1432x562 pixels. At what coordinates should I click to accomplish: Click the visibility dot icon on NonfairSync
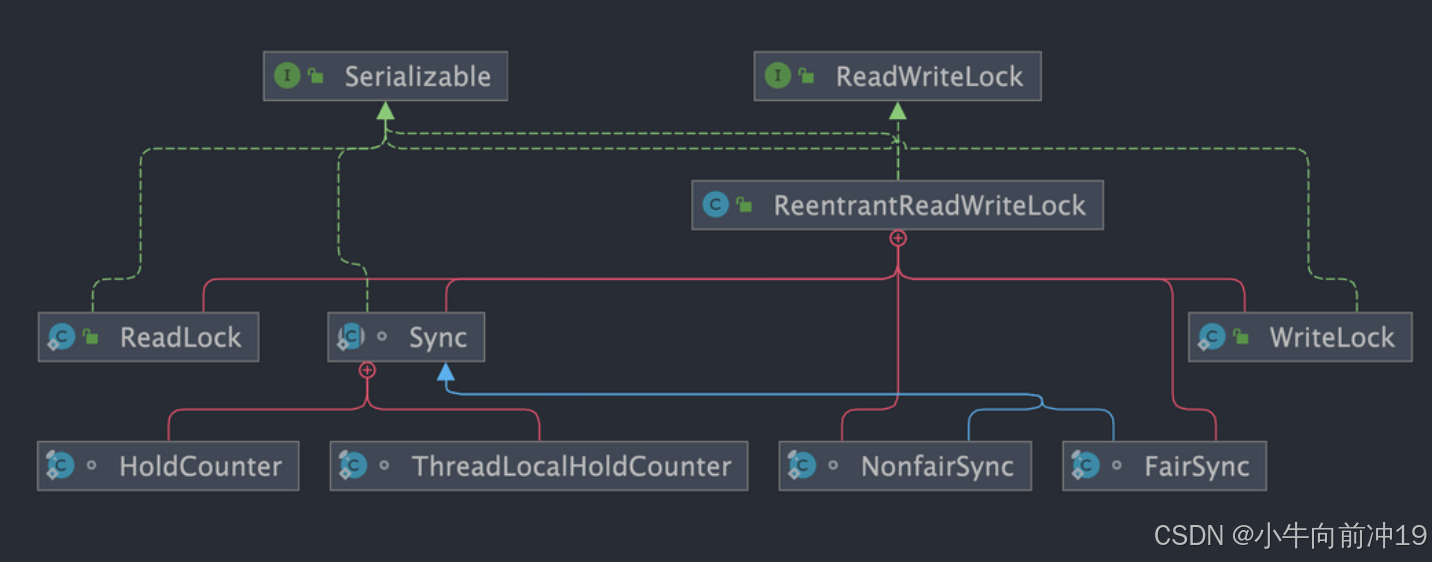point(833,466)
